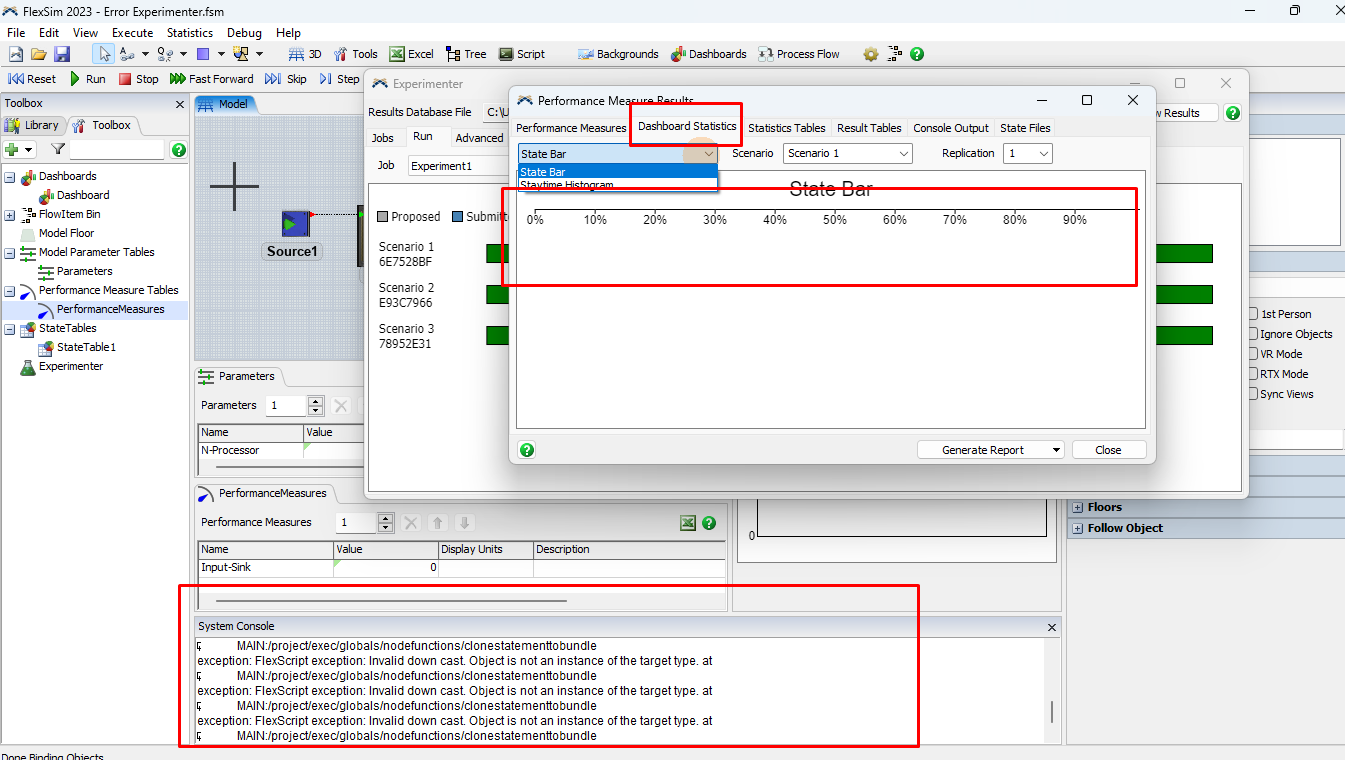
Task: Switch to the Statistics Tables tab
Action: [786, 128]
